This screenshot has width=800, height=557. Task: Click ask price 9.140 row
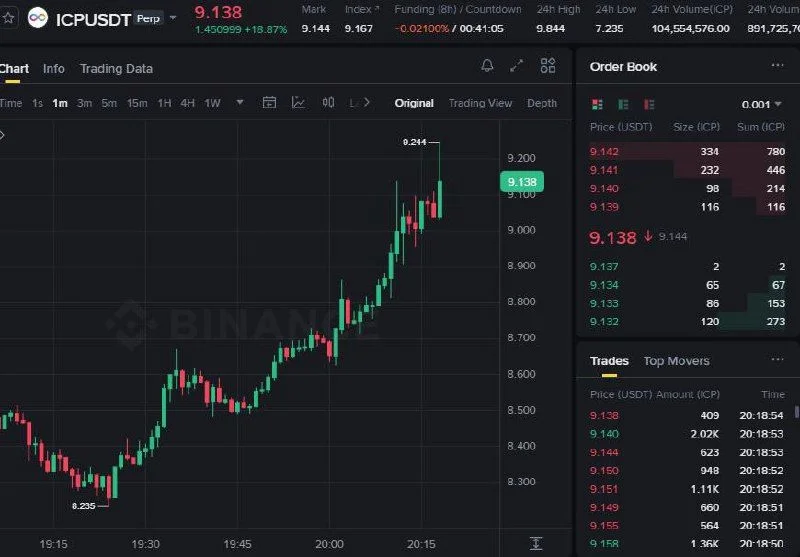[x=687, y=188]
